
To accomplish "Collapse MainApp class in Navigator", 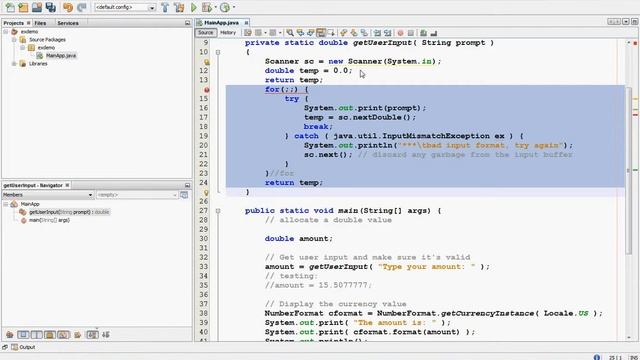I will pyautogui.click(x=6, y=204).
